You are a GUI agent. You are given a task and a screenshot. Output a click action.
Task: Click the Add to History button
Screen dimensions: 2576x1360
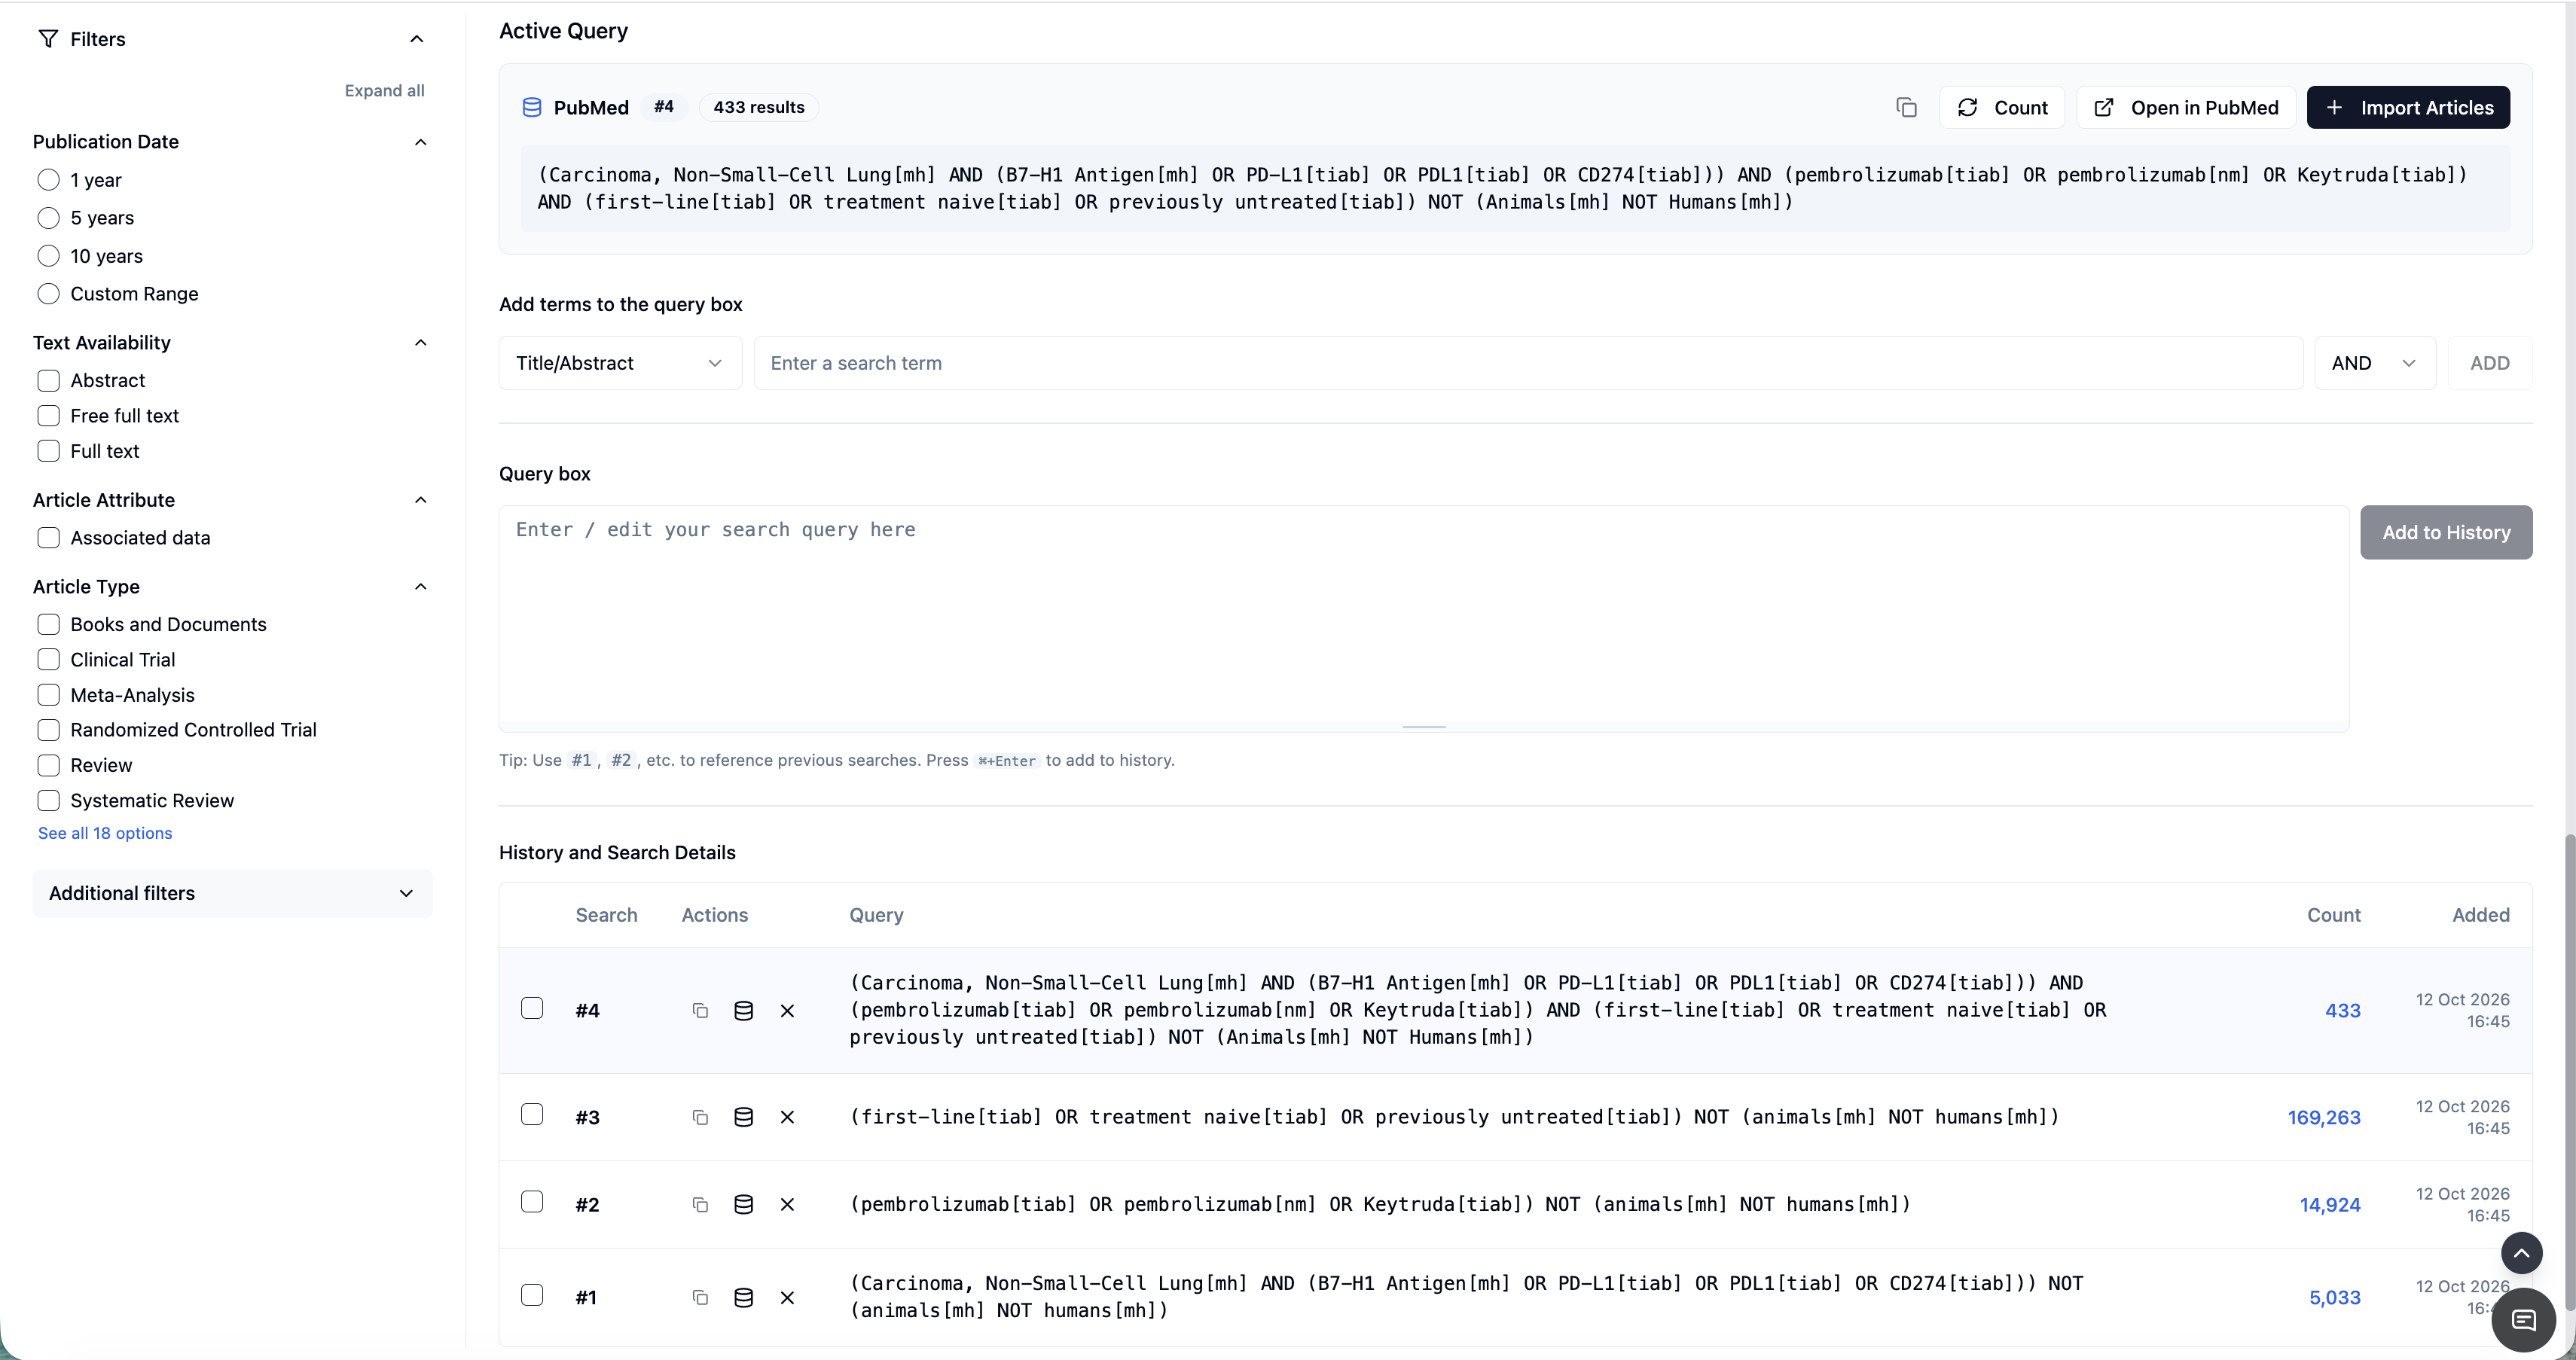click(x=2446, y=532)
